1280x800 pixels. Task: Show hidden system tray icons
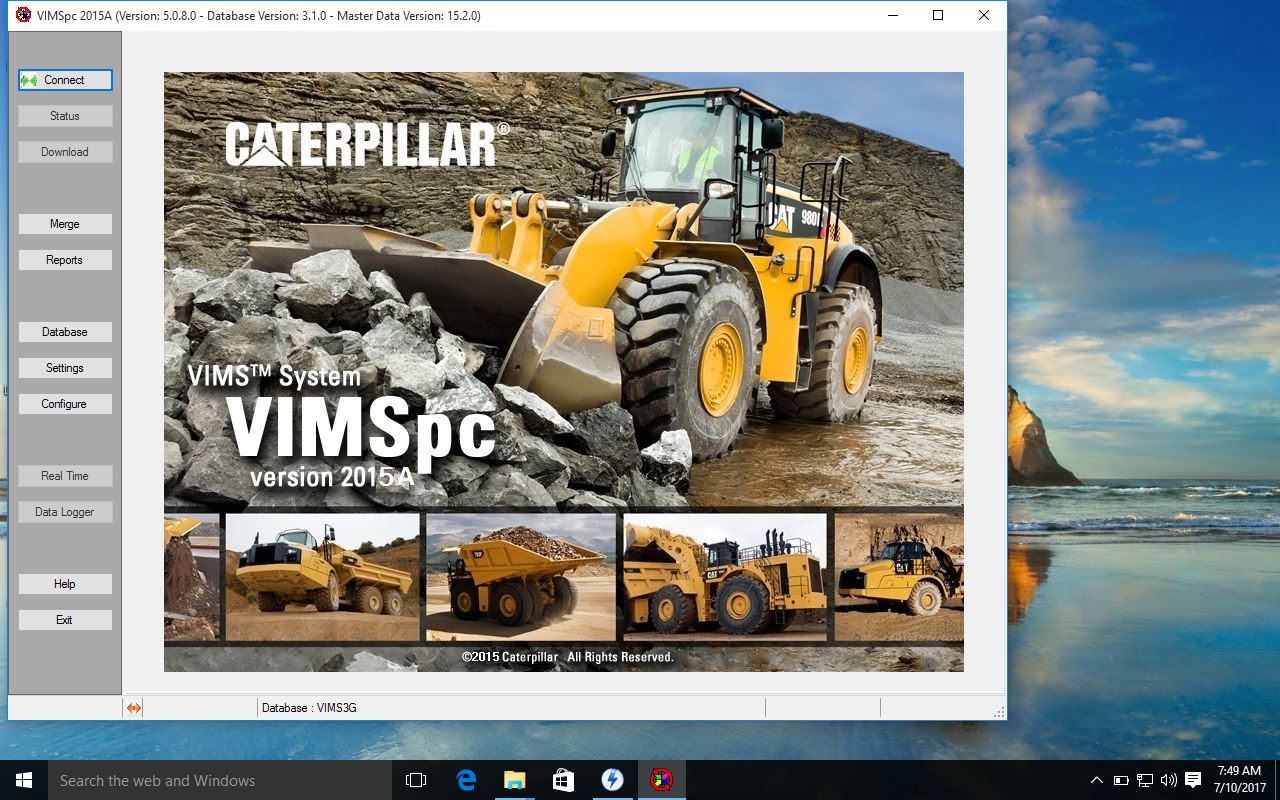(1097, 780)
